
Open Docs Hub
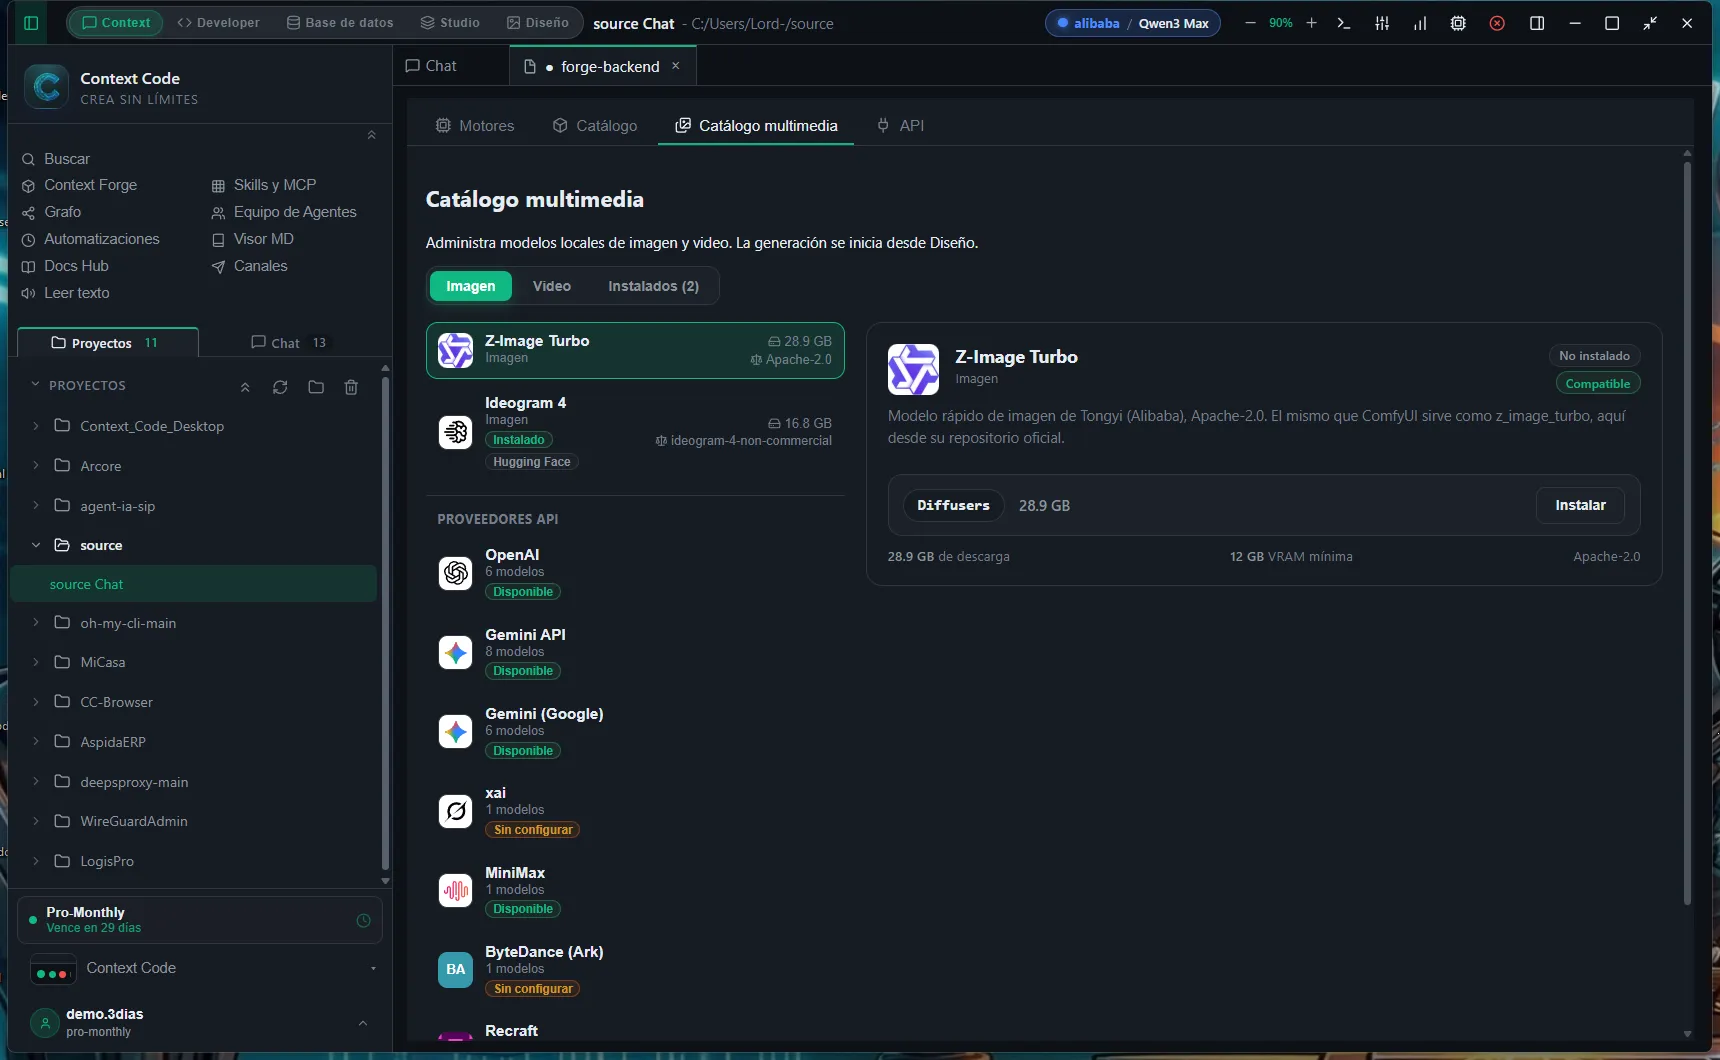pos(65,266)
